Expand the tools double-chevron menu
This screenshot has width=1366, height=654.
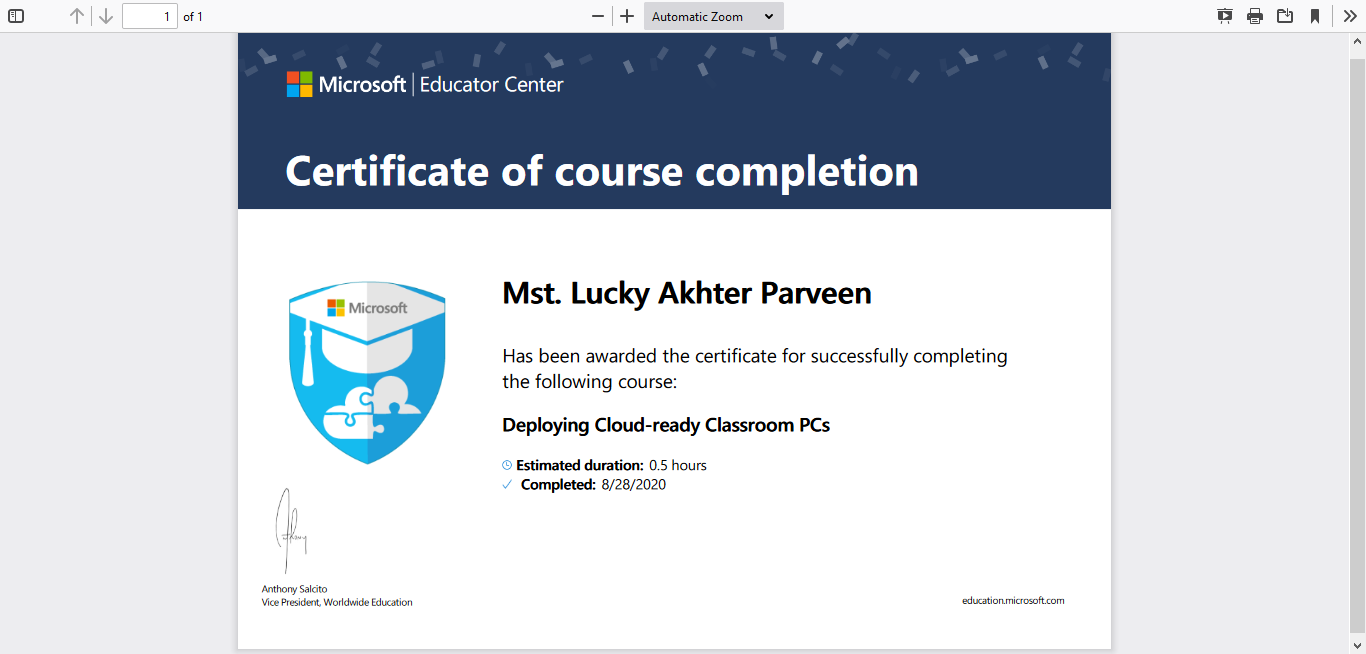[1350, 16]
